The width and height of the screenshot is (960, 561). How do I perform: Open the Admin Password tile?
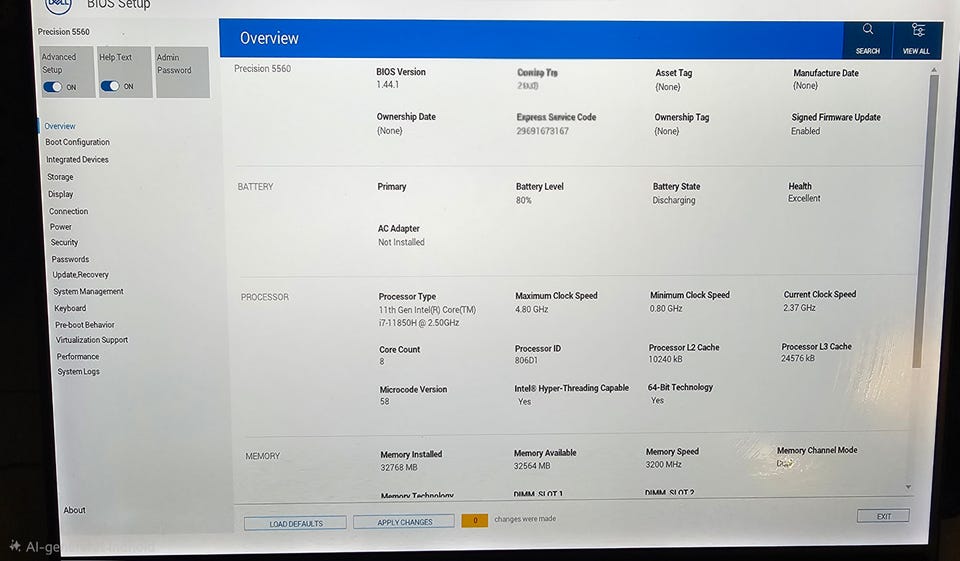(182, 72)
